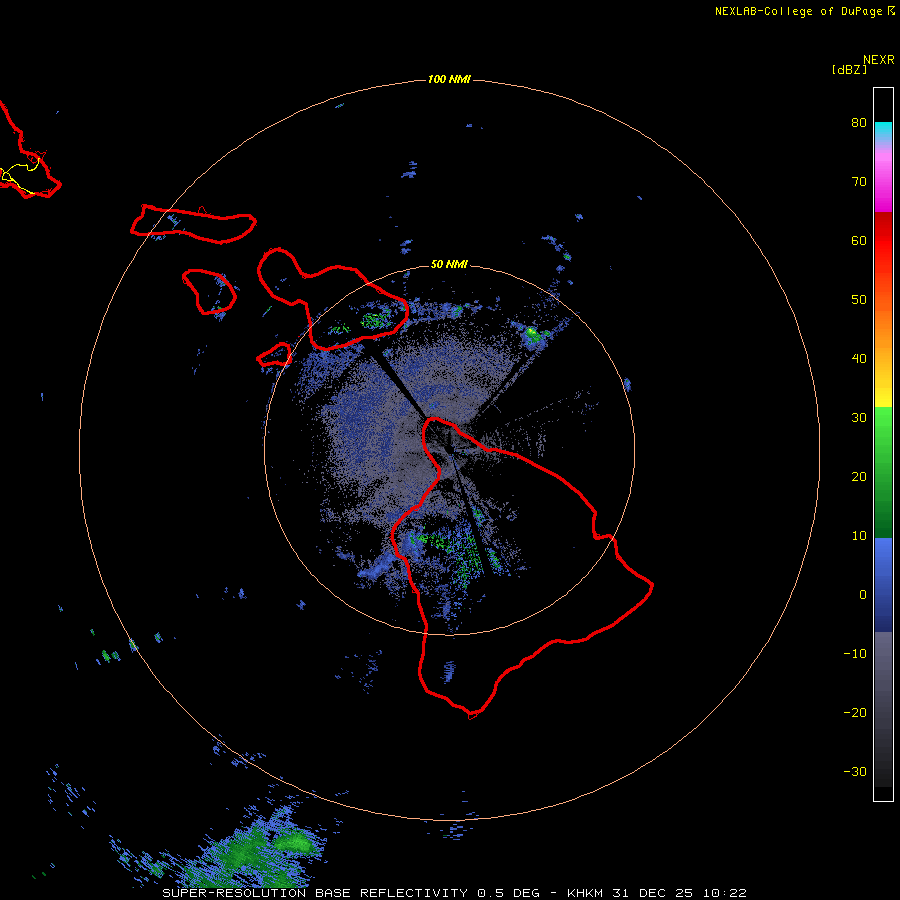Viewport: 900px width, 900px height.
Task: Click the 50 value on the dBZ scale
Action: tap(859, 300)
